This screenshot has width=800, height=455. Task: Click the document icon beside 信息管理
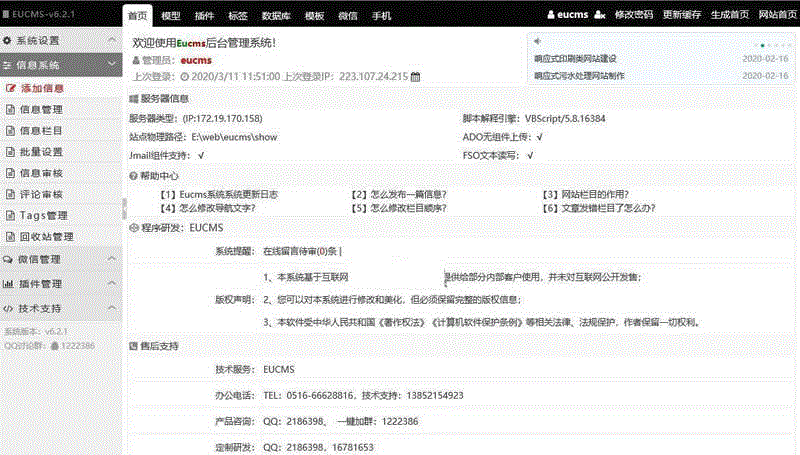coord(10,110)
